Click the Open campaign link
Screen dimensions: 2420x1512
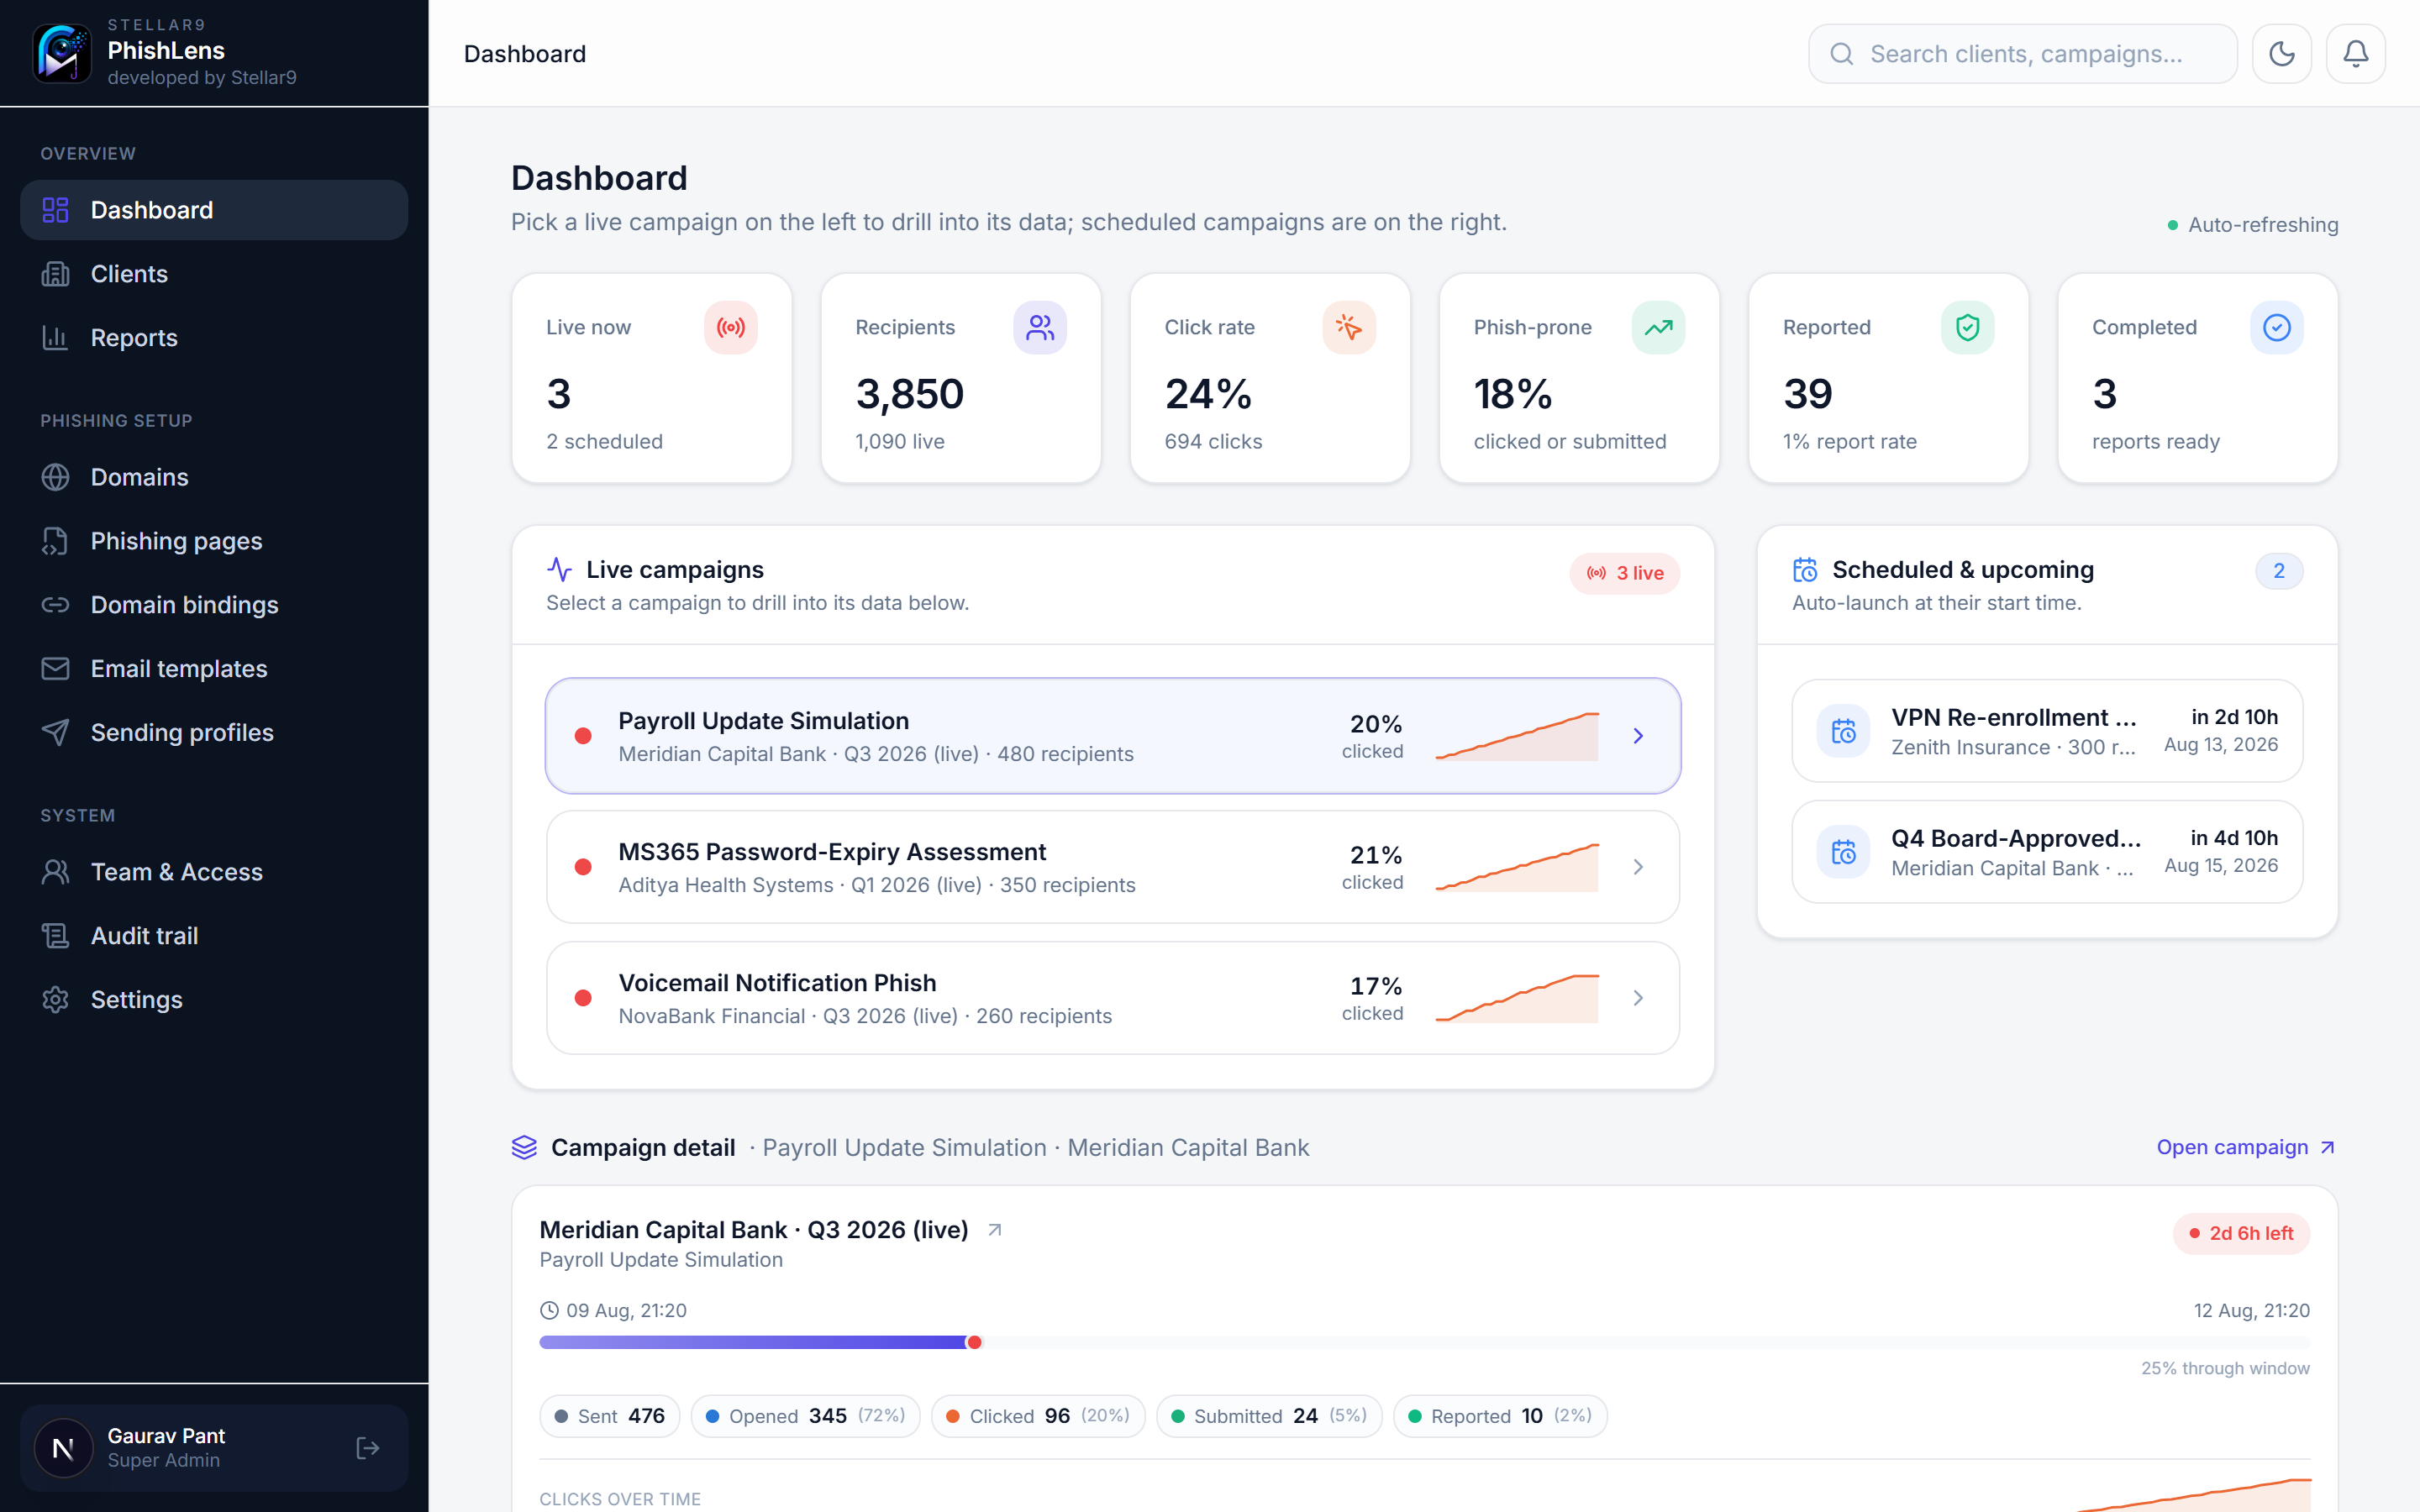[2246, 1147]
